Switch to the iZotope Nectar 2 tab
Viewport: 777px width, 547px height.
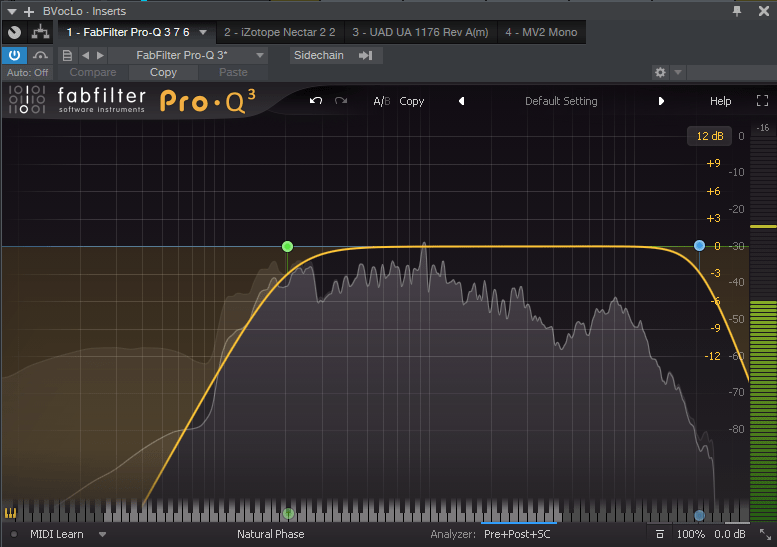[279, 33]
